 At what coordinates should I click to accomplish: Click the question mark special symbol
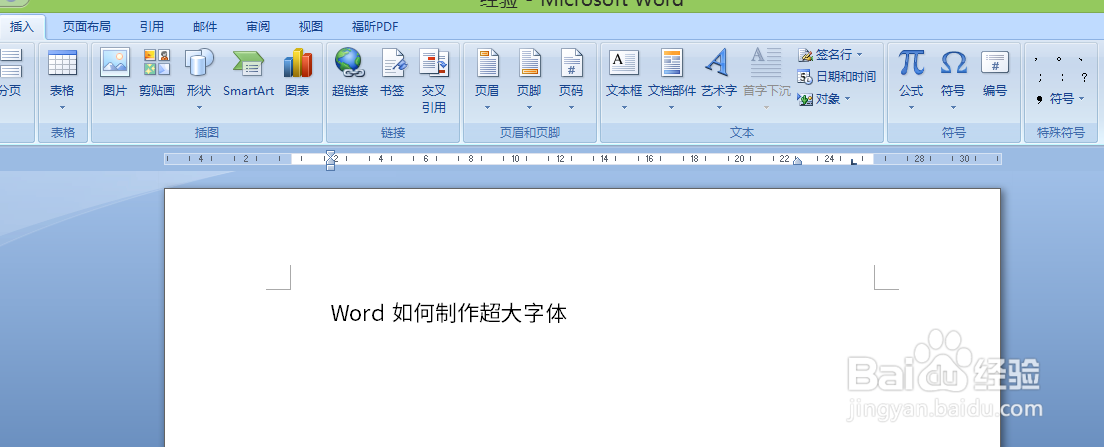(x=1084, y=77)
